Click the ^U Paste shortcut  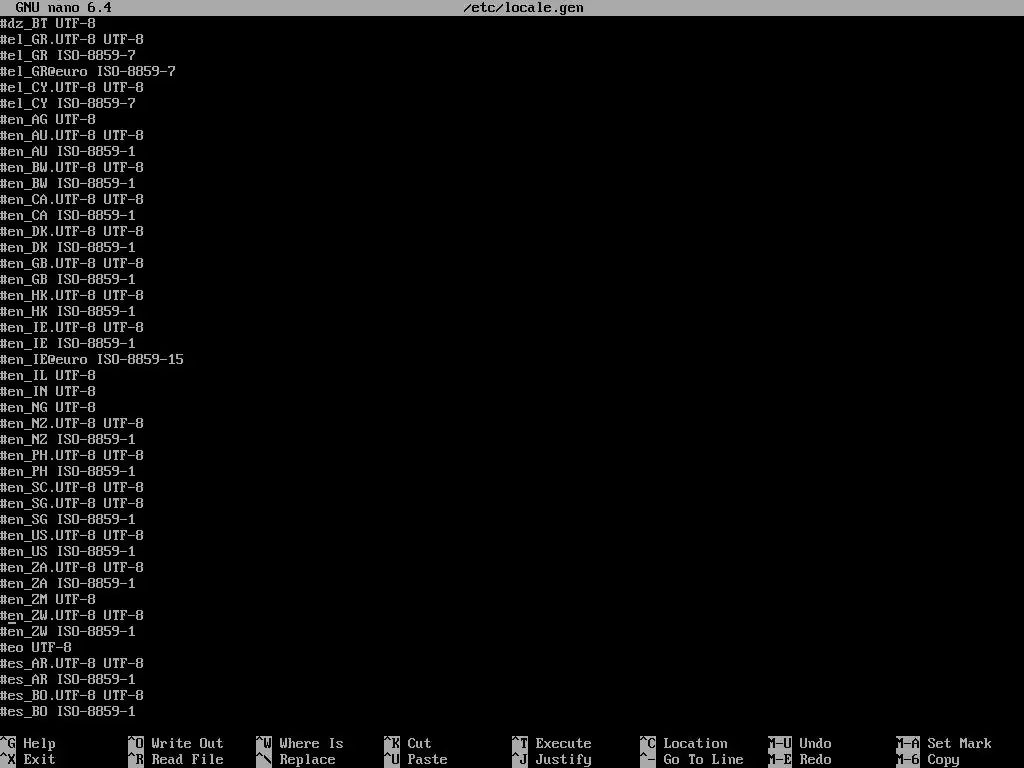coord(416,760)
